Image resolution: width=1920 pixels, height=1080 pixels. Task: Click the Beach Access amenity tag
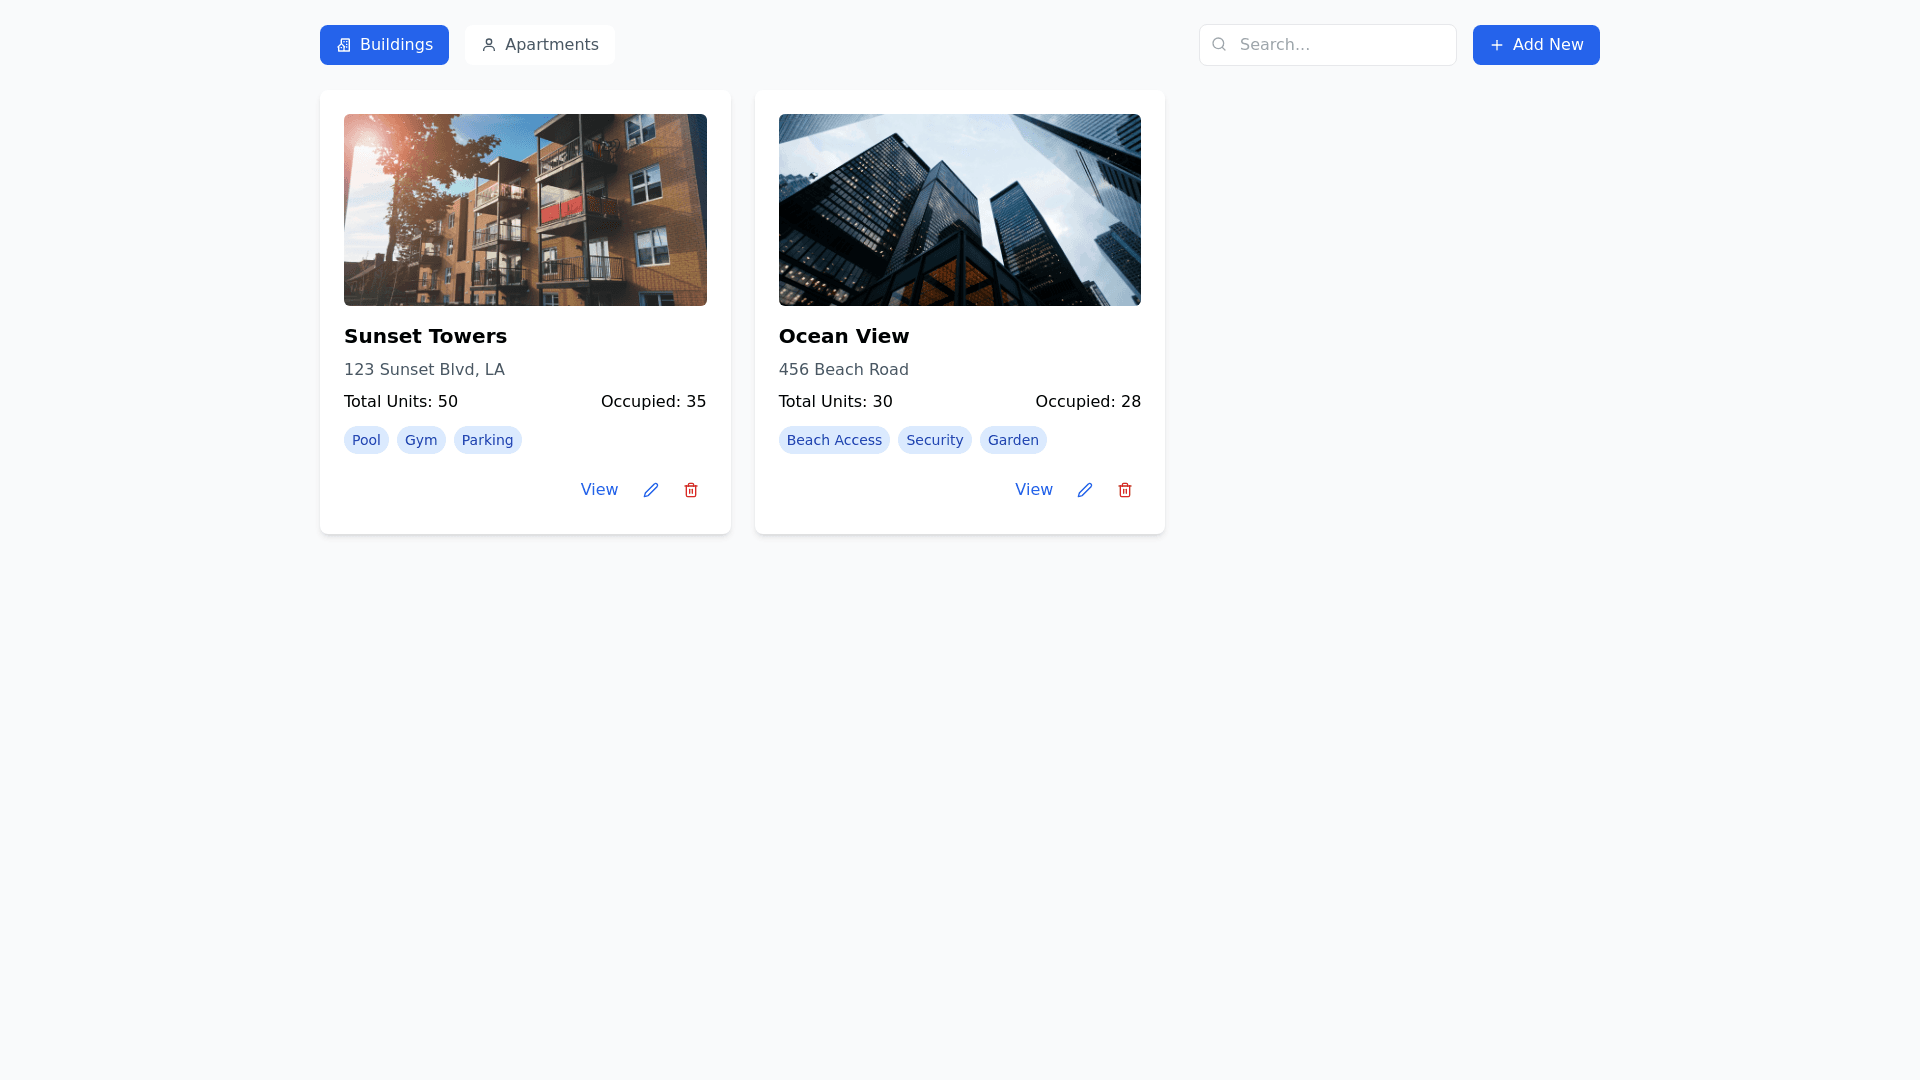834,440
